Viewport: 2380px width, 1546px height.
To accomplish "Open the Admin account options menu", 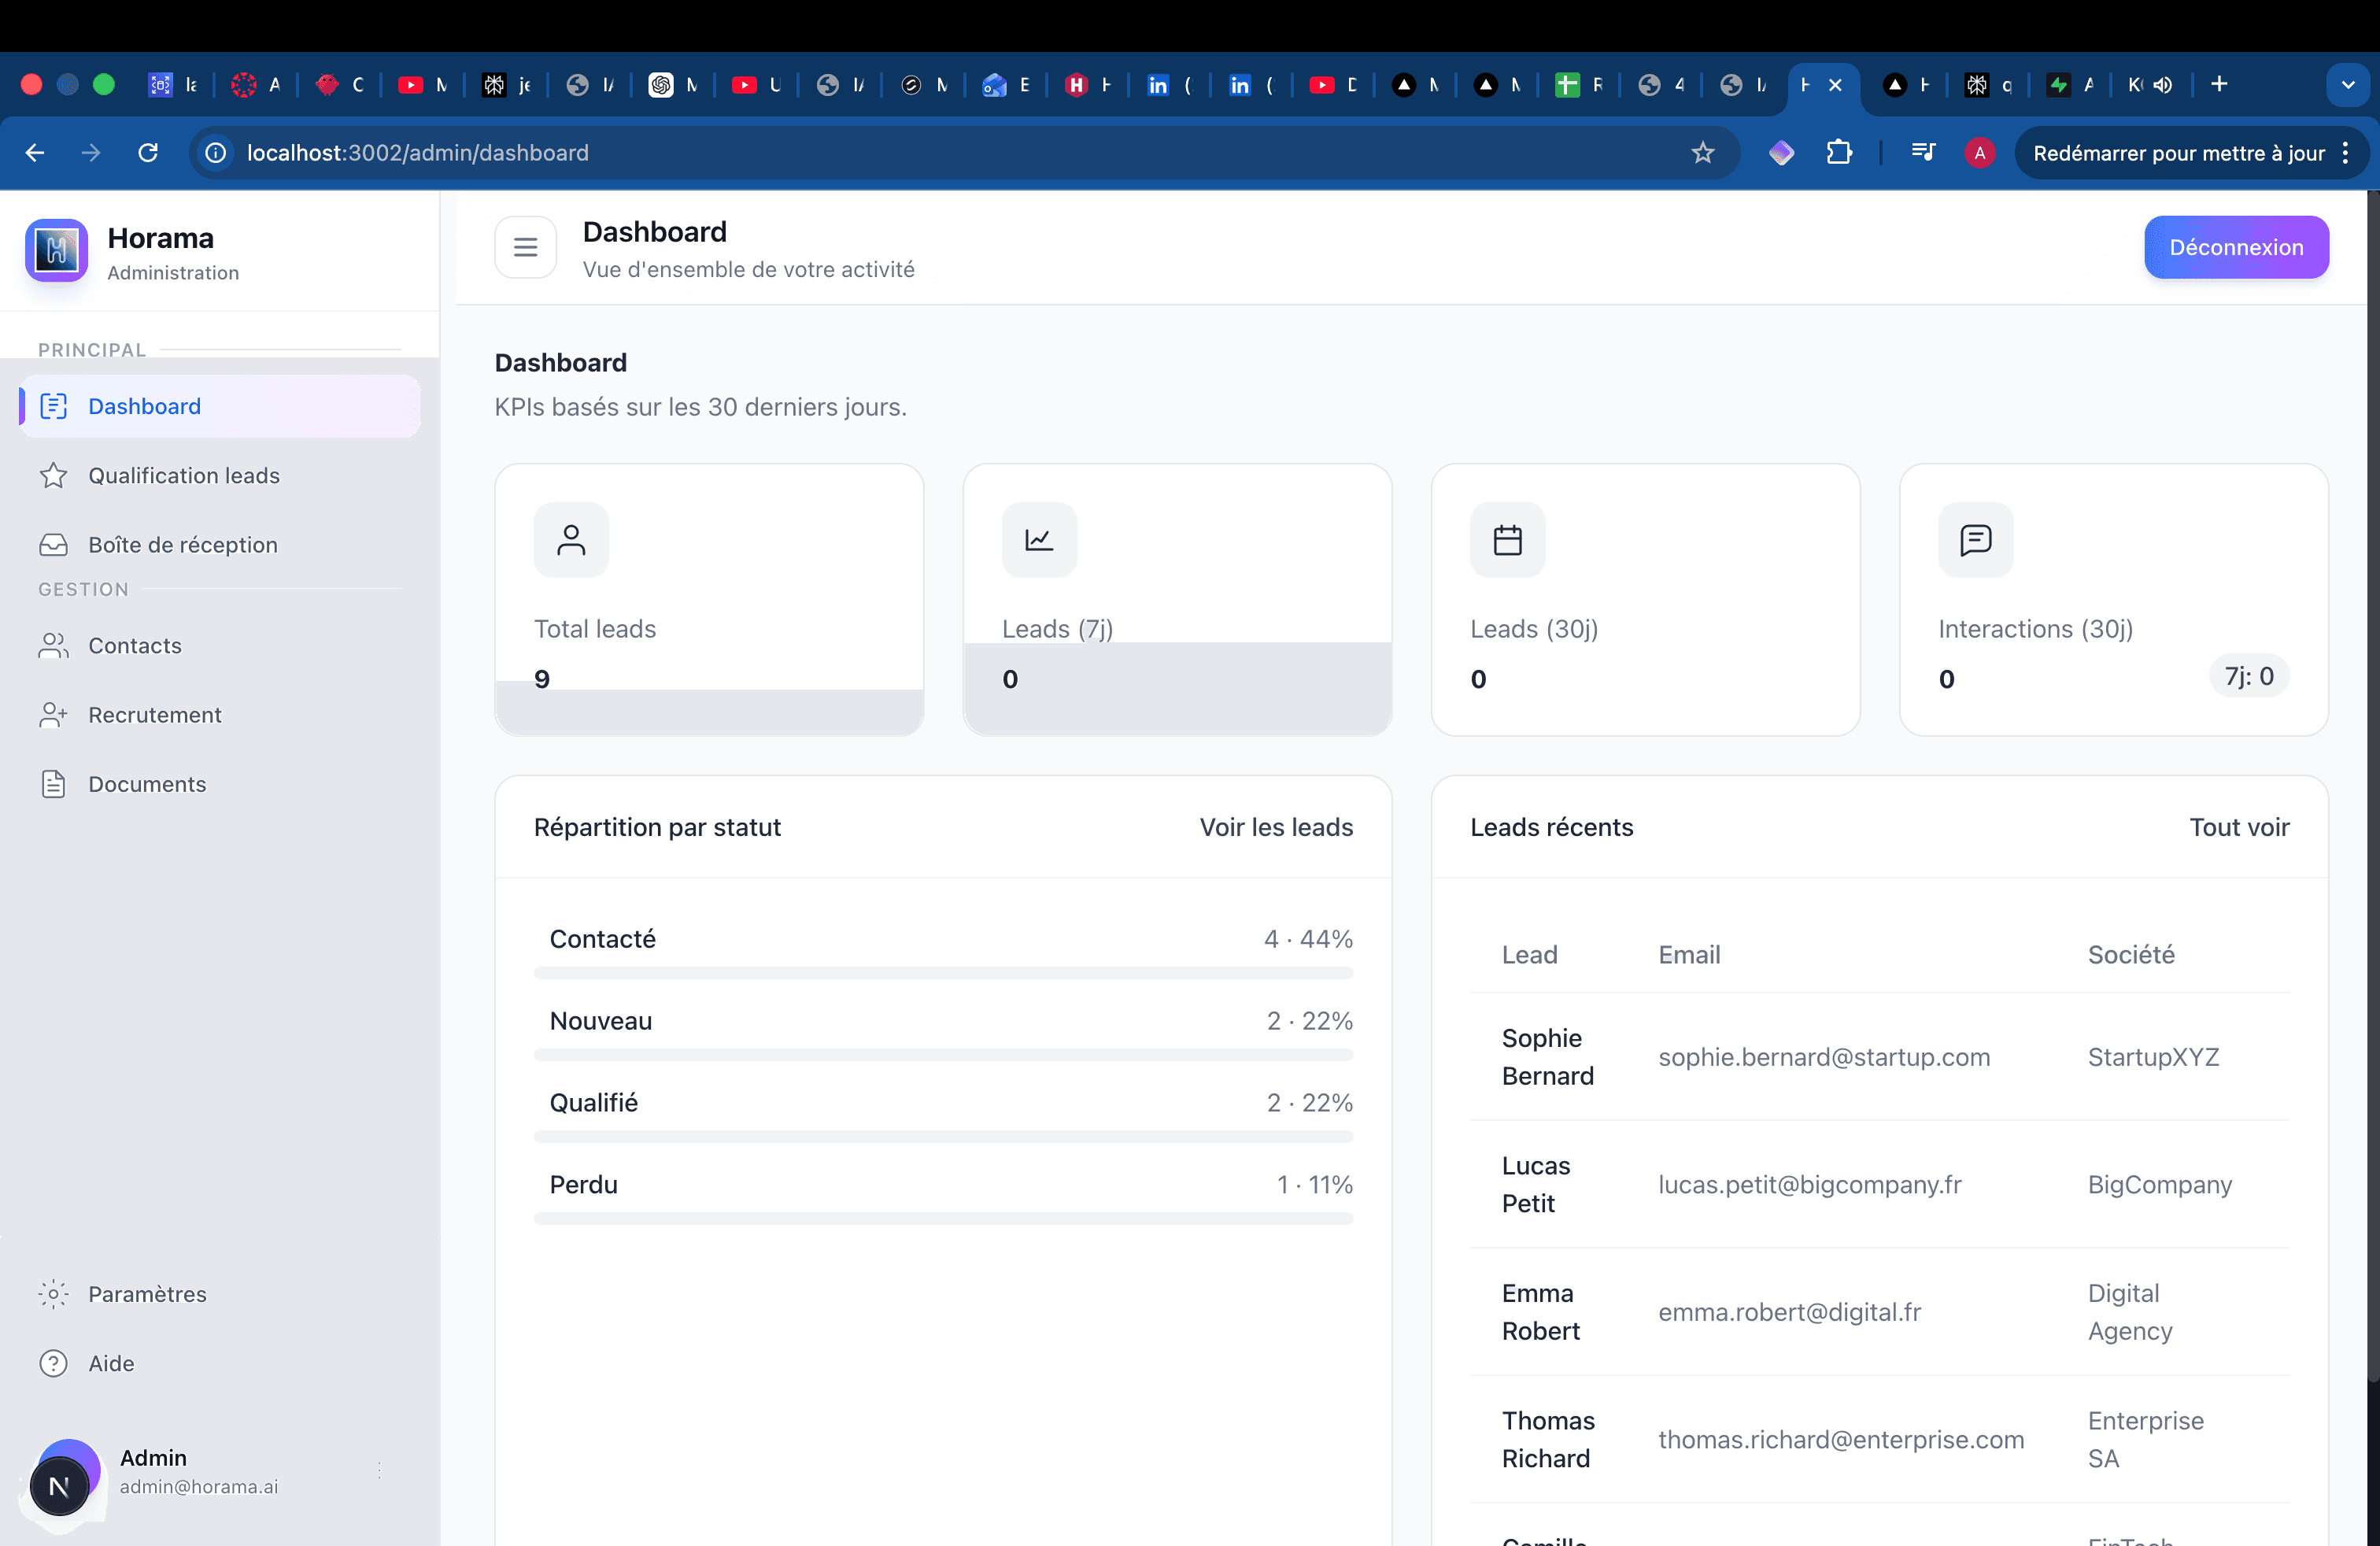I will 379,1470.
